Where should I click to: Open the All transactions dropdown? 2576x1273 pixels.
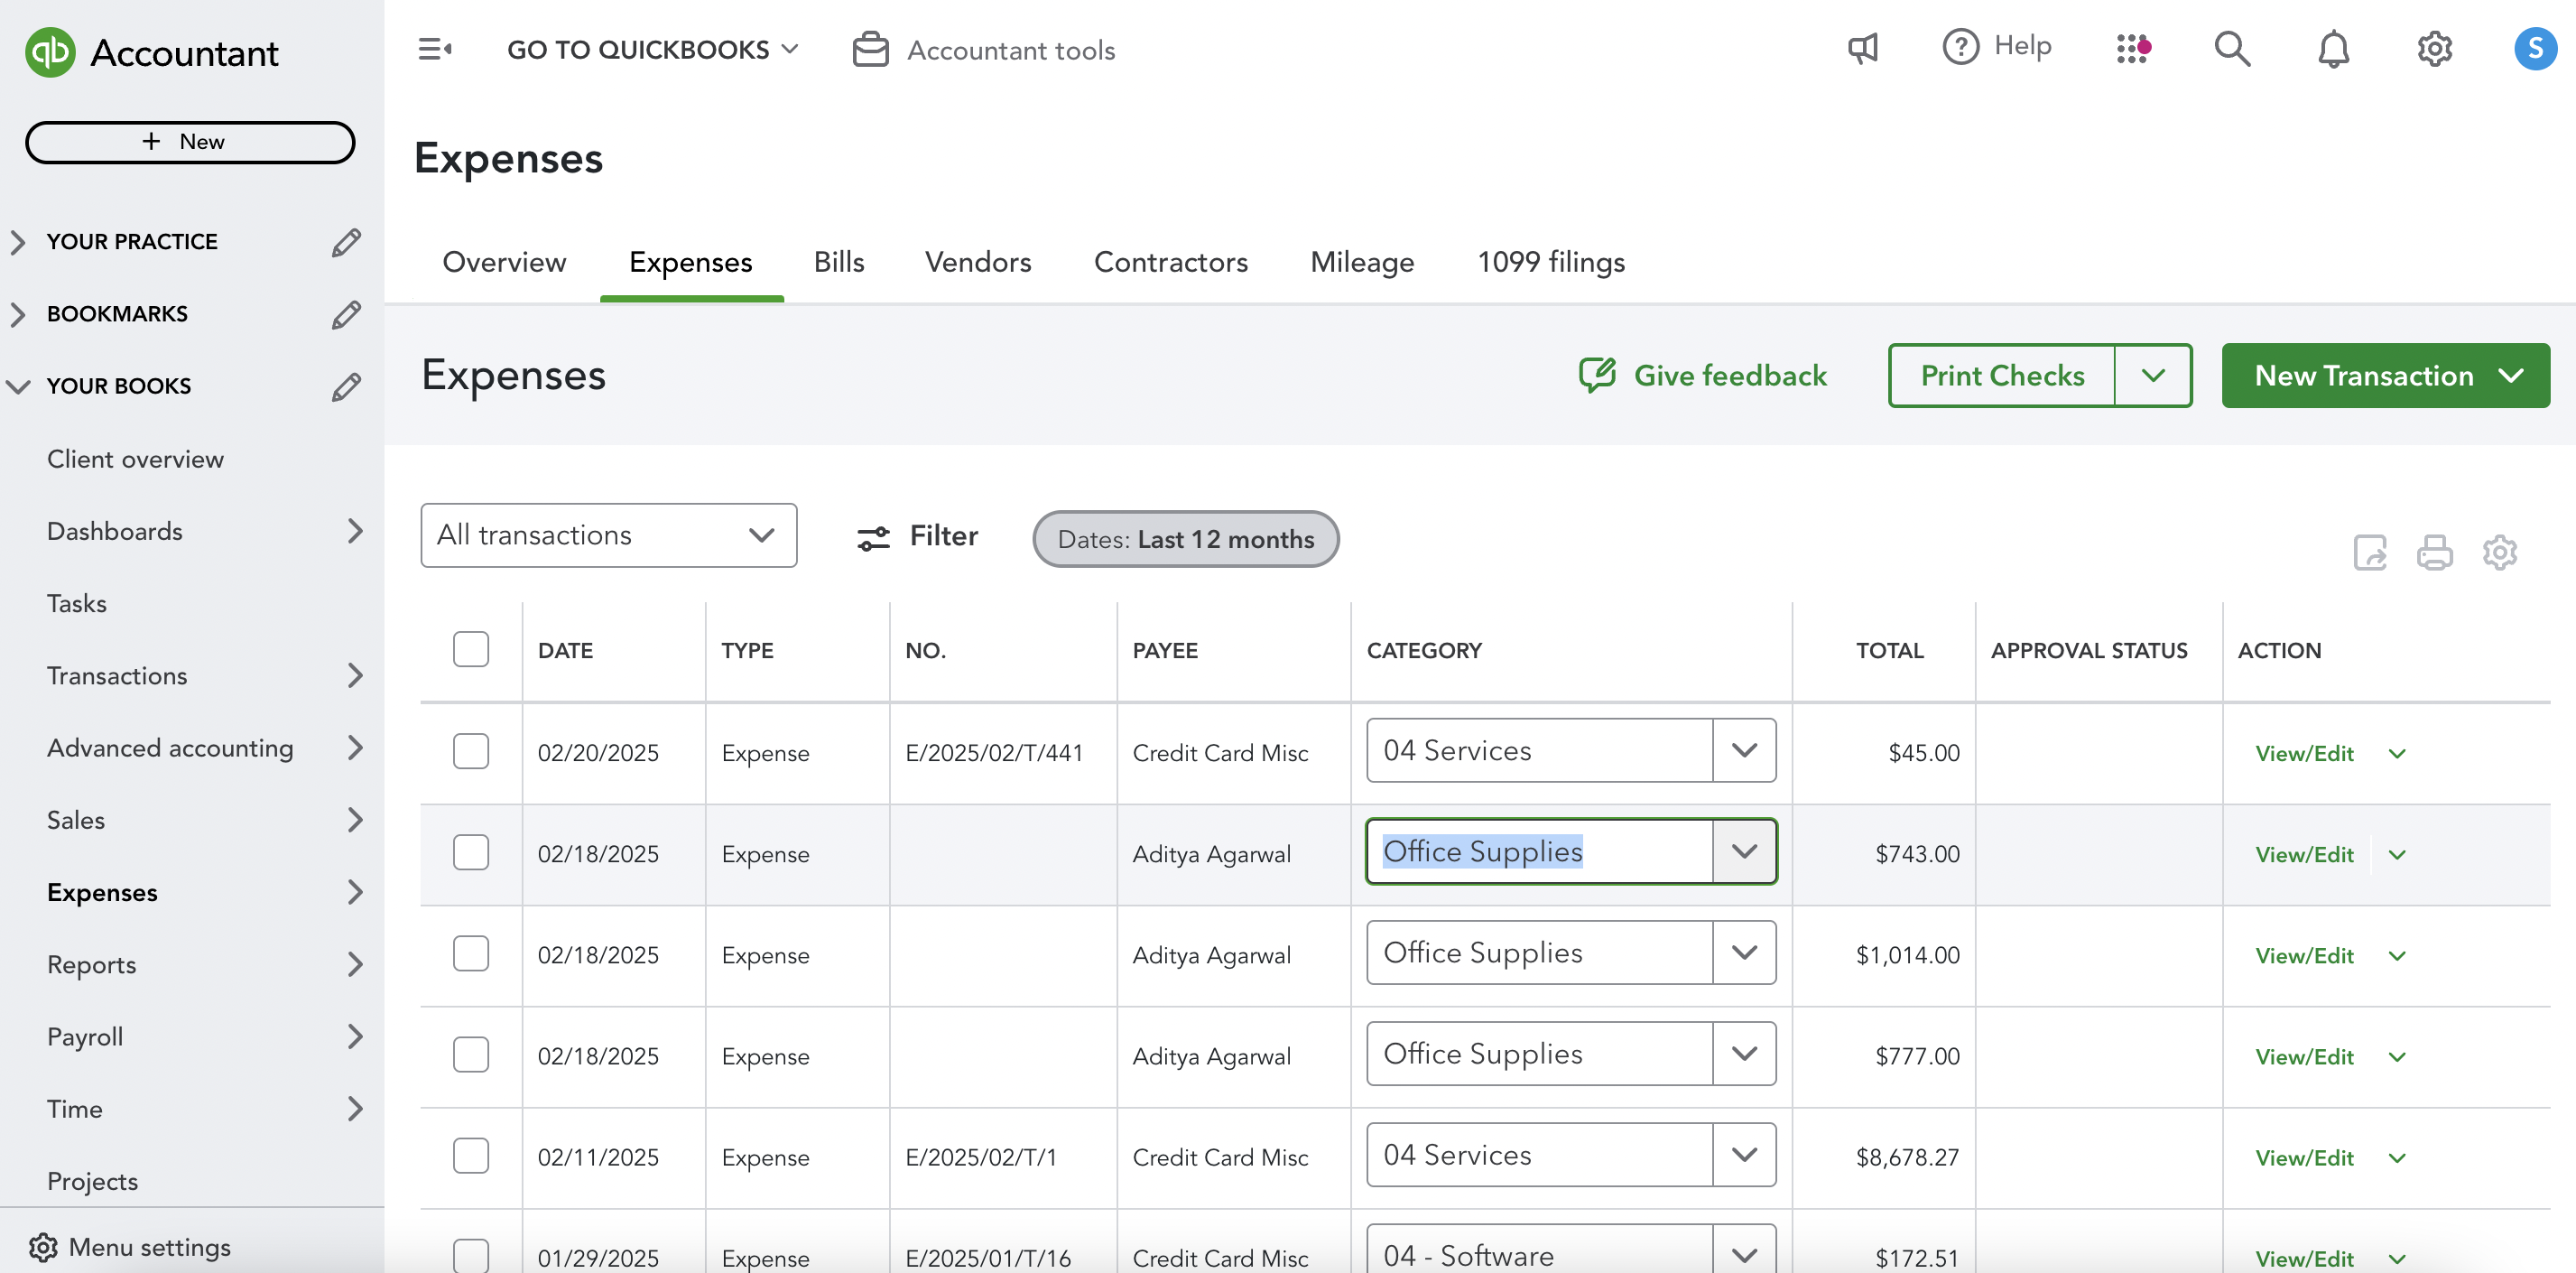tap(608, 535)
